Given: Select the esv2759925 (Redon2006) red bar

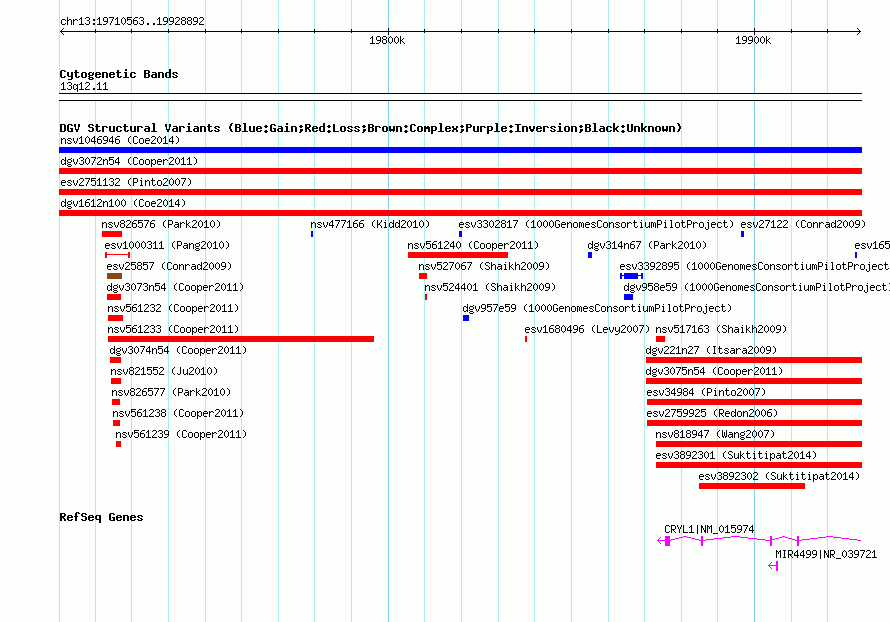Looking at the screenshot, I should pyautogui.click(x=754, y=423).
